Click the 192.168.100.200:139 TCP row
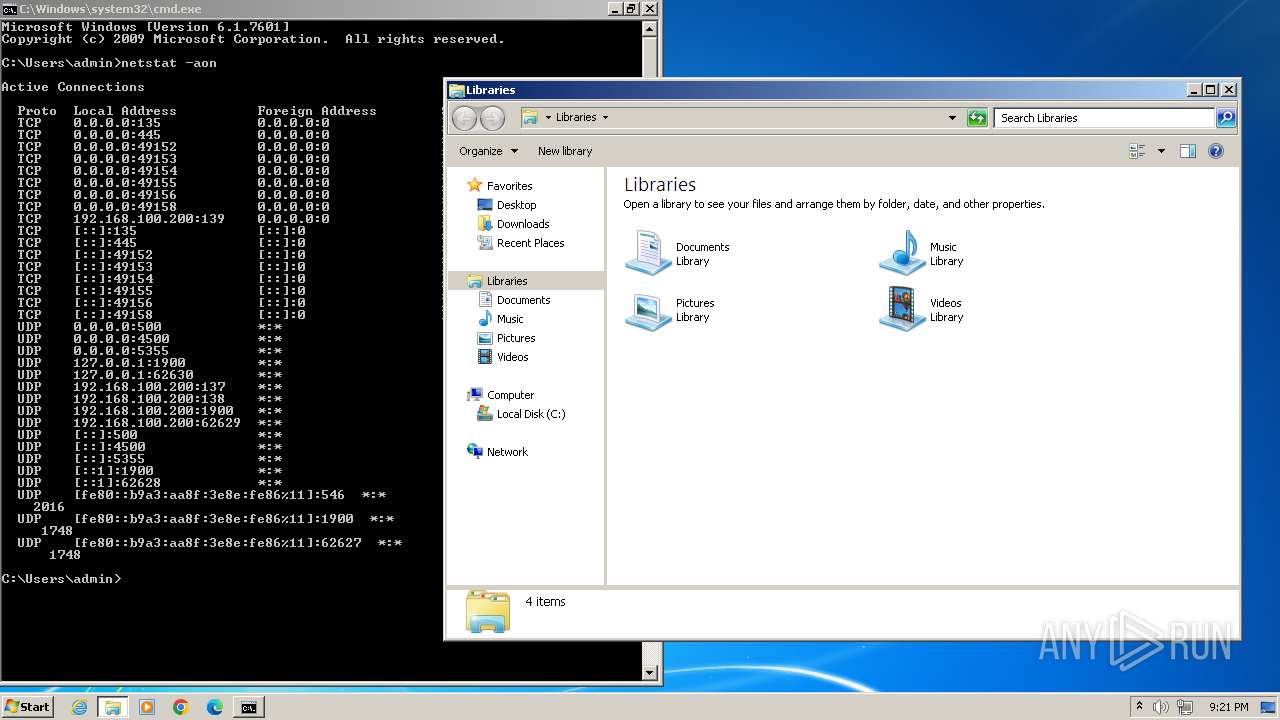 pyautogui.click(x=173, y=219)
